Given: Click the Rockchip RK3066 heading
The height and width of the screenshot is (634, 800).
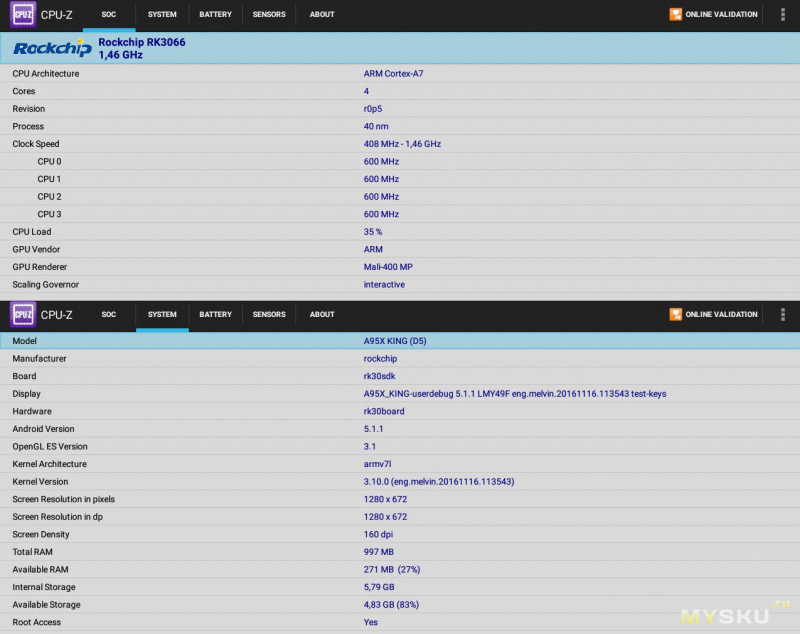Looking at the screenshot, I should 142,42.
